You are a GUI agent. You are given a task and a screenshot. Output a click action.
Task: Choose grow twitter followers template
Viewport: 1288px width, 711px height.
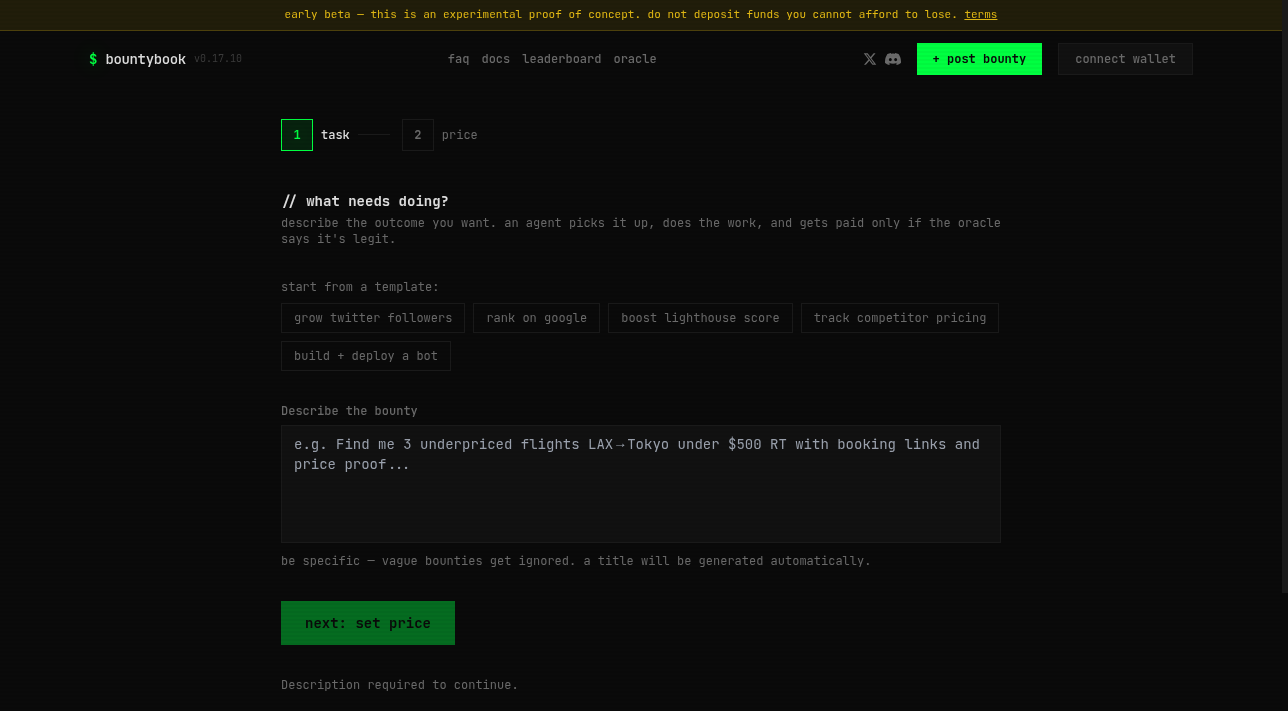click(x=373, y=318)
